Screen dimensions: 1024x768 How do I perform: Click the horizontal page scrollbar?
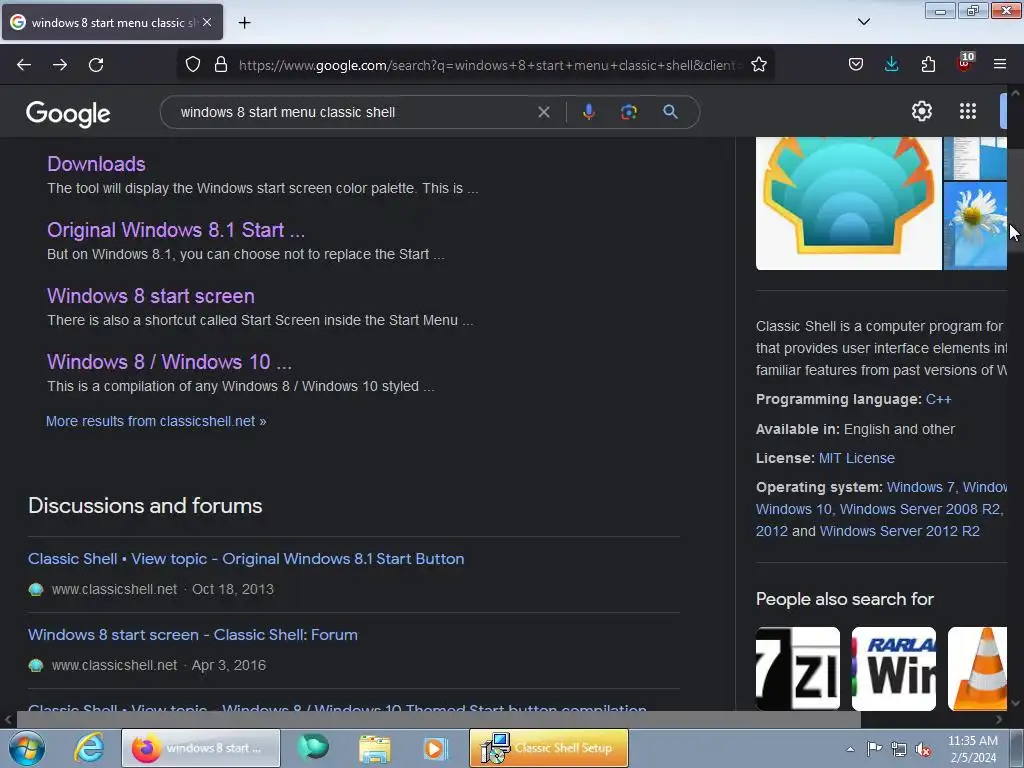pyautogui.click(x=438, y=720)
